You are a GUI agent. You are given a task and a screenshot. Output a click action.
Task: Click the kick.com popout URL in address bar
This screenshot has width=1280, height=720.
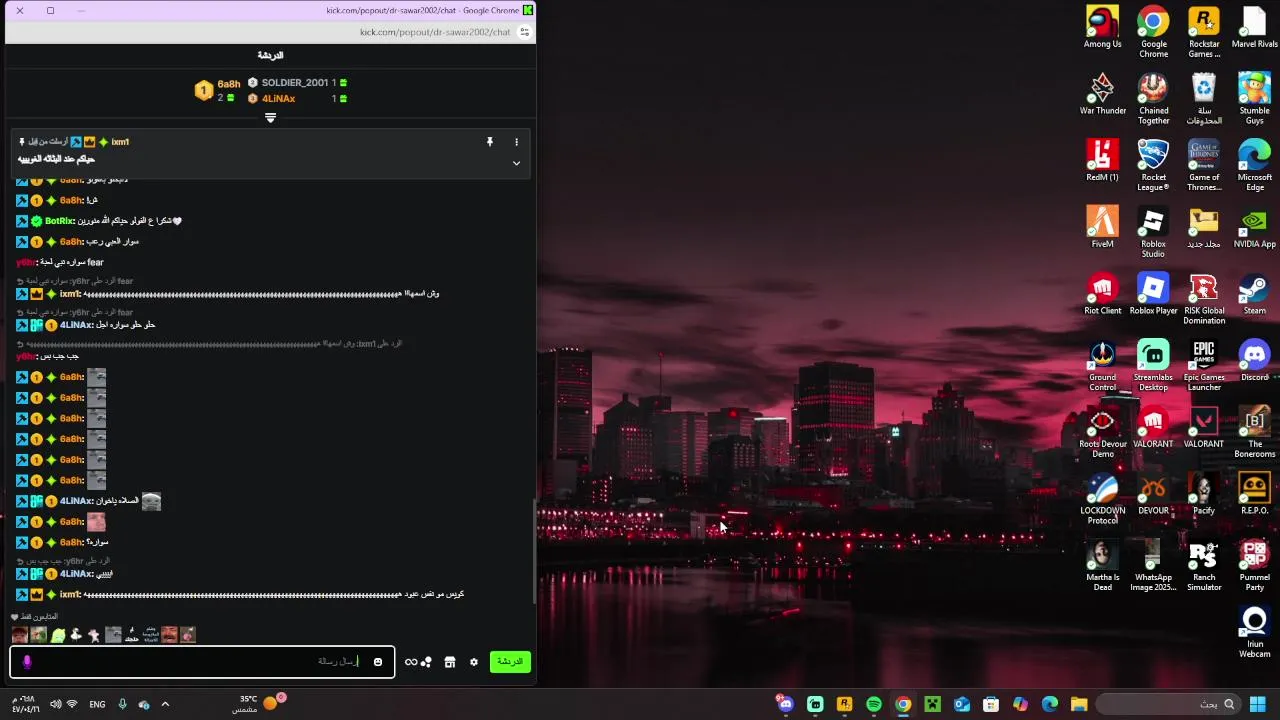click(x=435, y=32)
